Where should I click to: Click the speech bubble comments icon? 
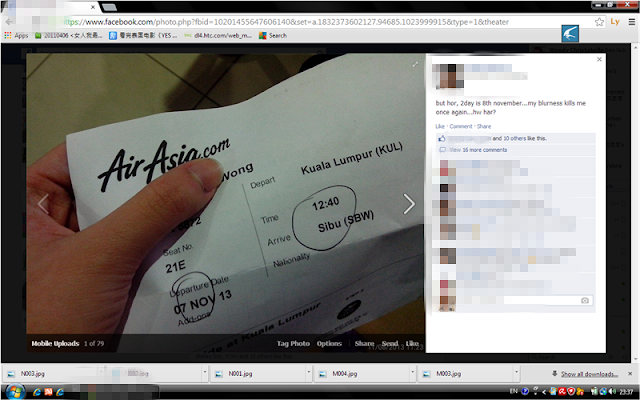442,150
